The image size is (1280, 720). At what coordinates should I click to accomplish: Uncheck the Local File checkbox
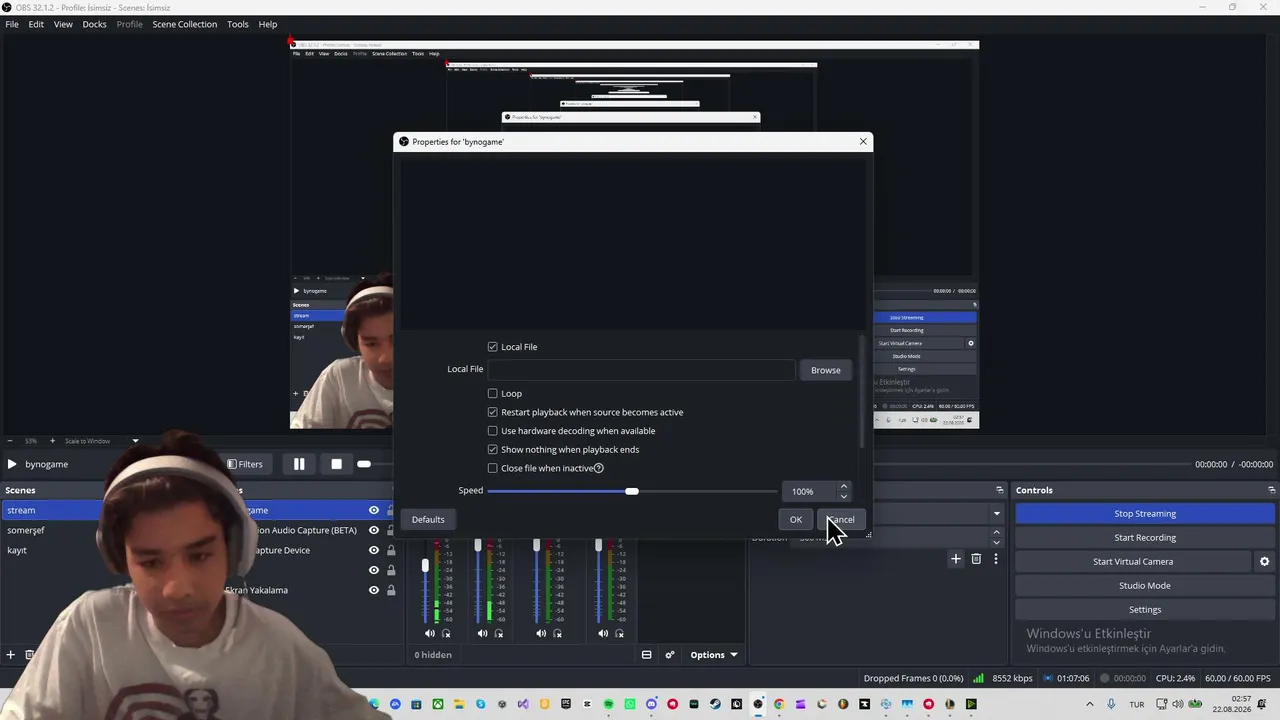492,347
